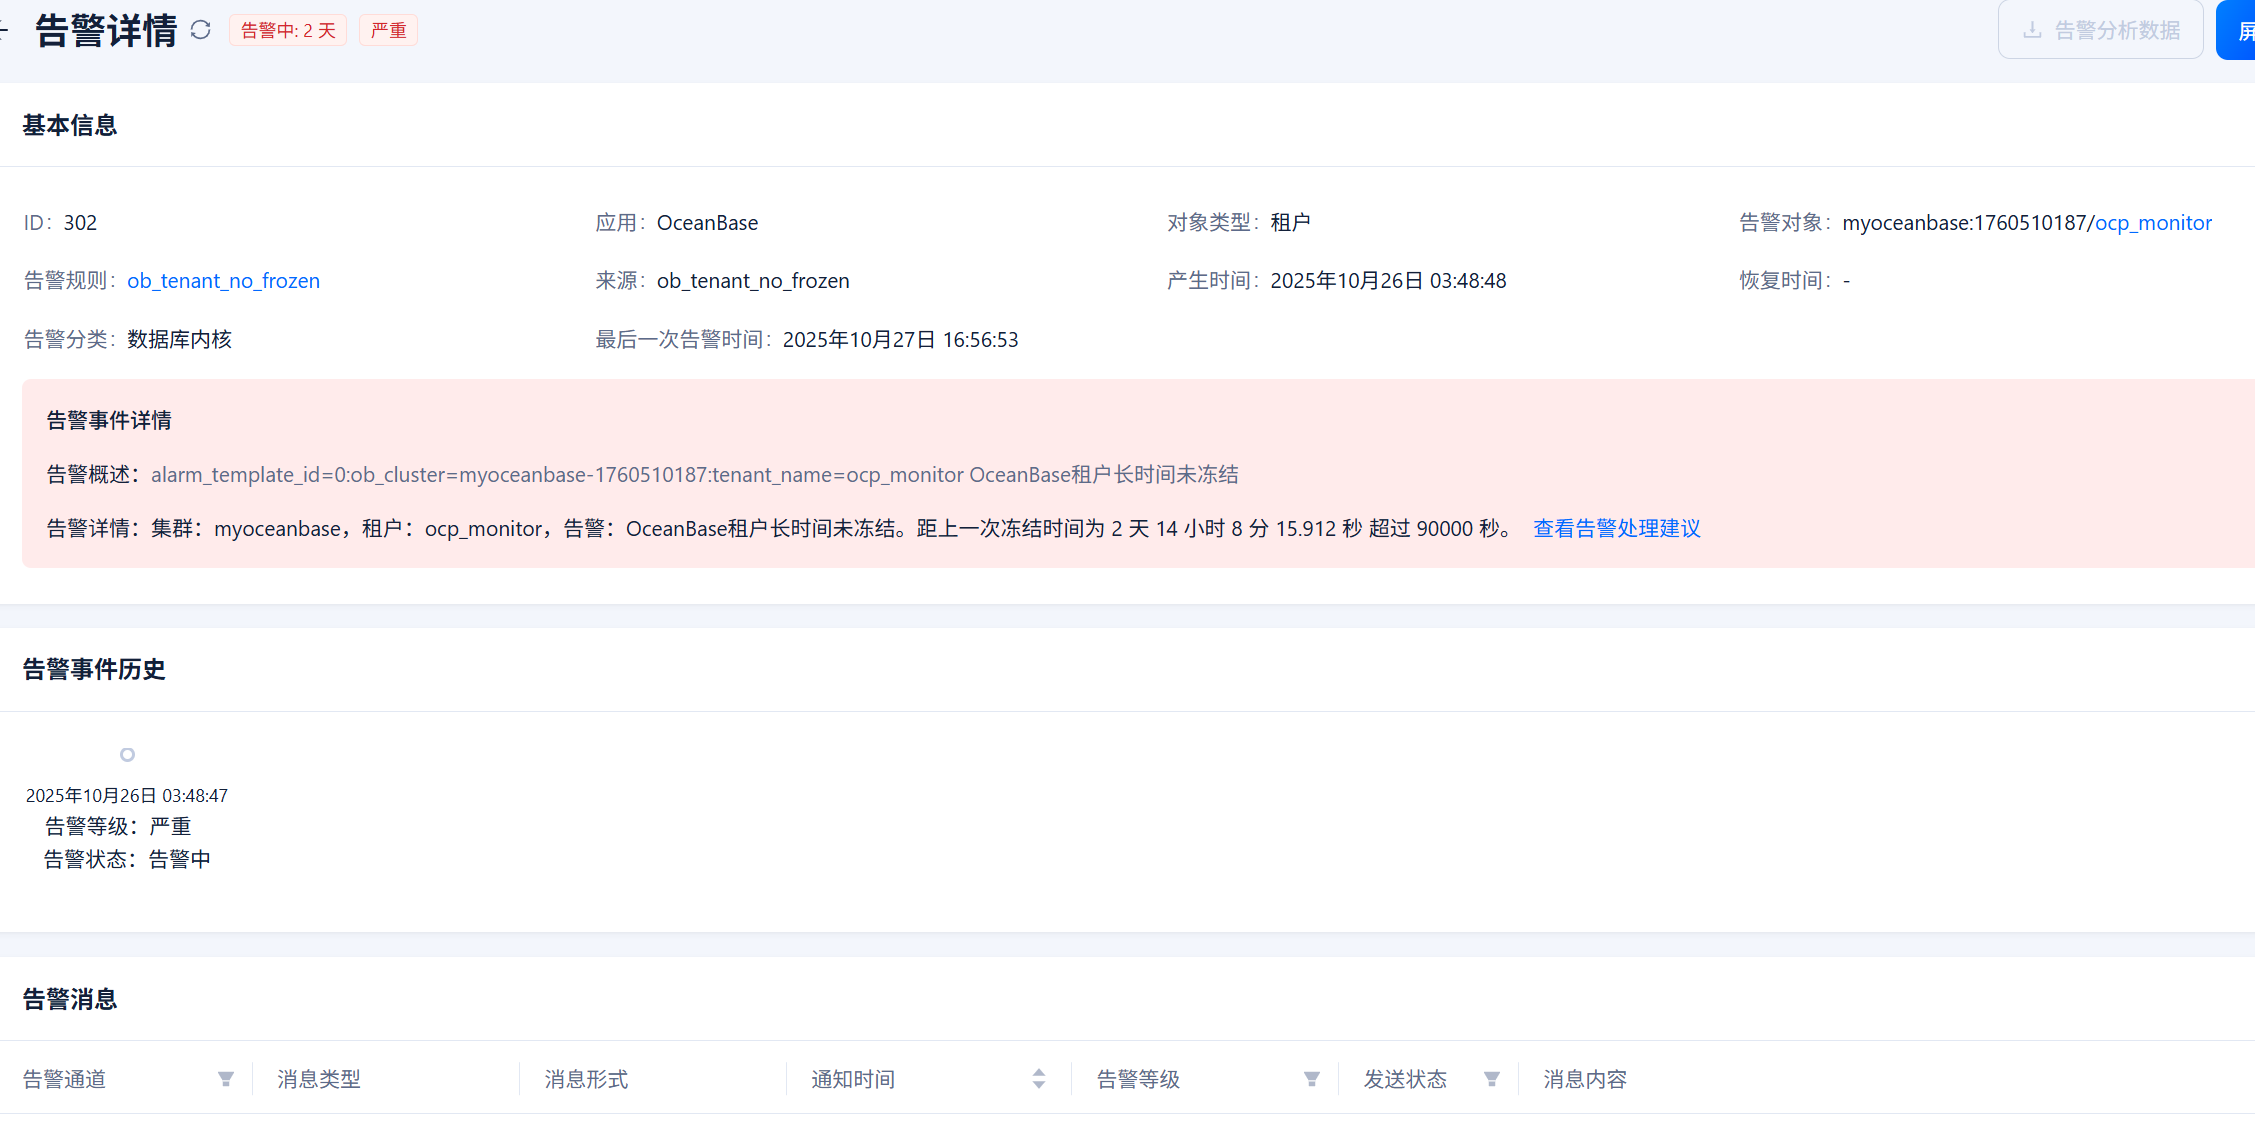Open the ob_tenant_no_frozen alarm rule link
Screen dimensions: 2255x1130
[223, 281]
